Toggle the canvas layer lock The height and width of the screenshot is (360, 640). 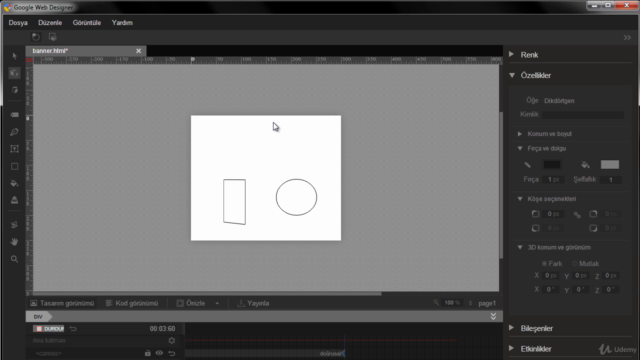pyautogui.click(x=148, y=353)
